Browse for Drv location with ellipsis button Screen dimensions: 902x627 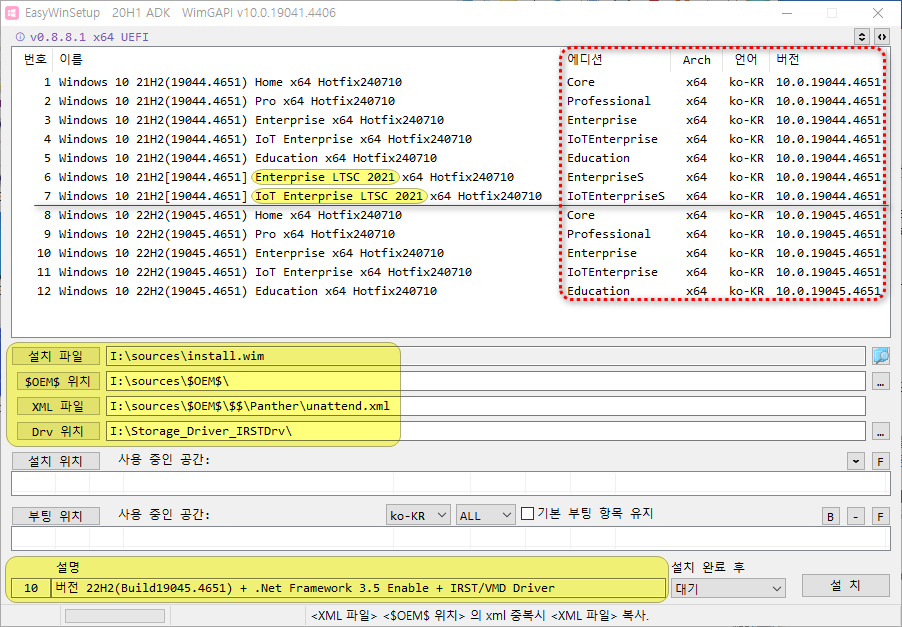(x=880, y=431)
